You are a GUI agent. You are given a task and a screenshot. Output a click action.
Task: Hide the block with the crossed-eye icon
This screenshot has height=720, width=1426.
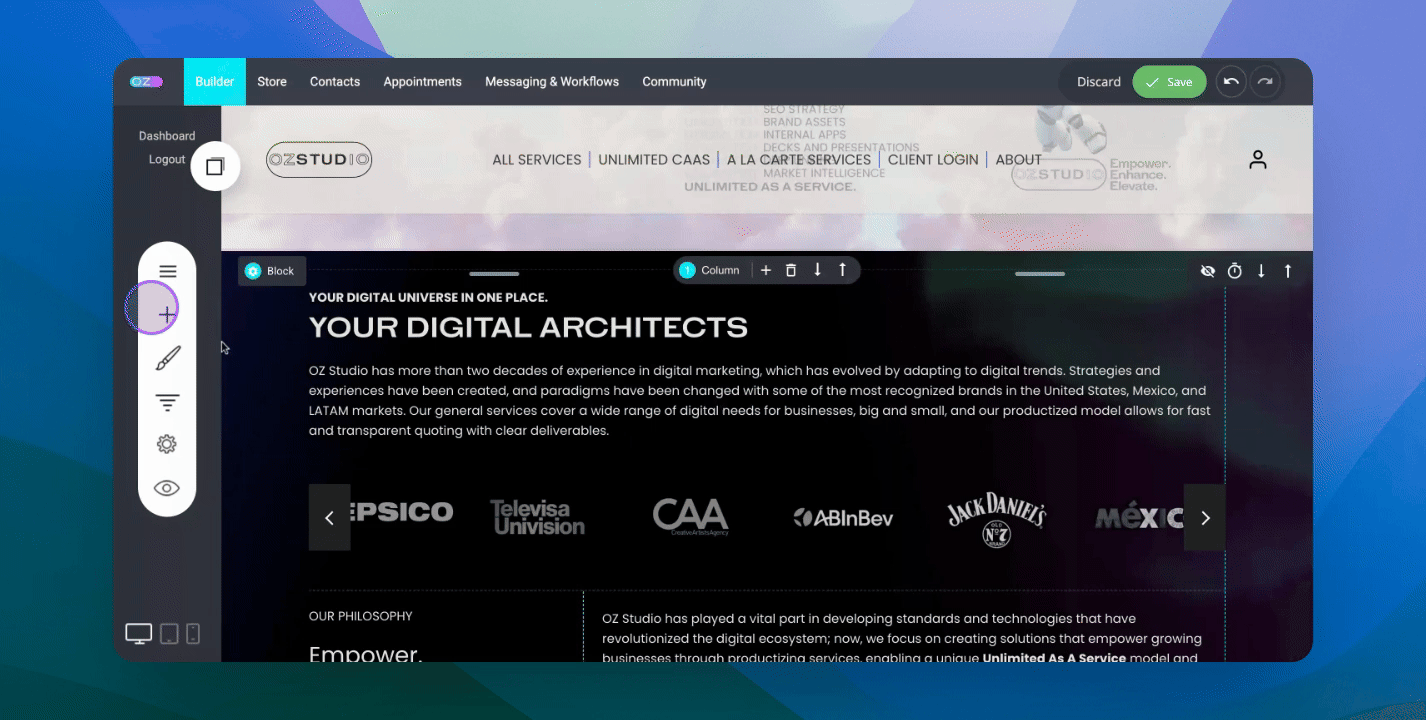pos(1208,271)
